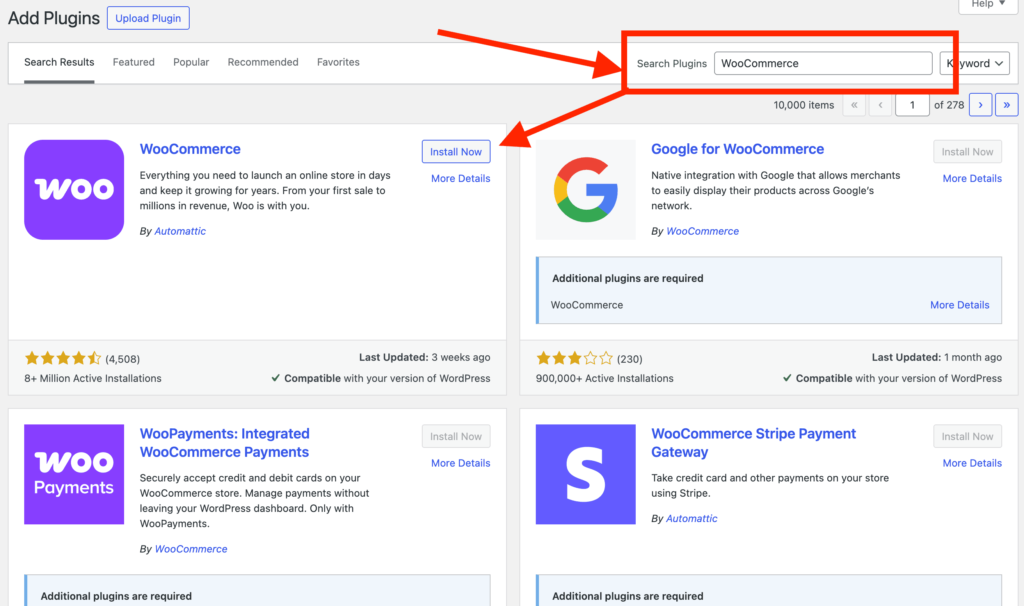
Task: Click '8+ Million Active Installations' text
Action: [x=93, y=378]
